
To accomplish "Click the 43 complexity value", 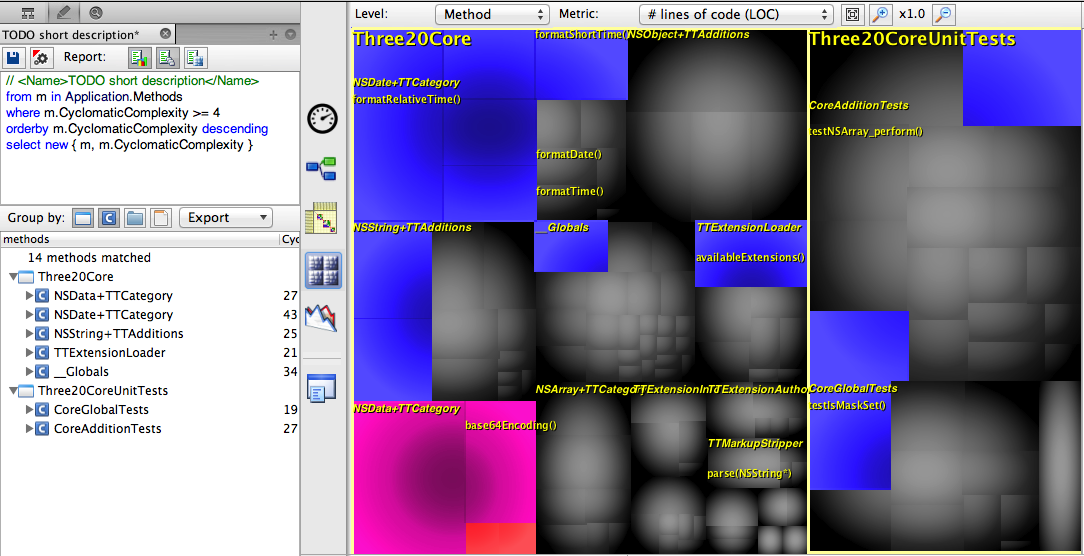I will tap(290, 315).
